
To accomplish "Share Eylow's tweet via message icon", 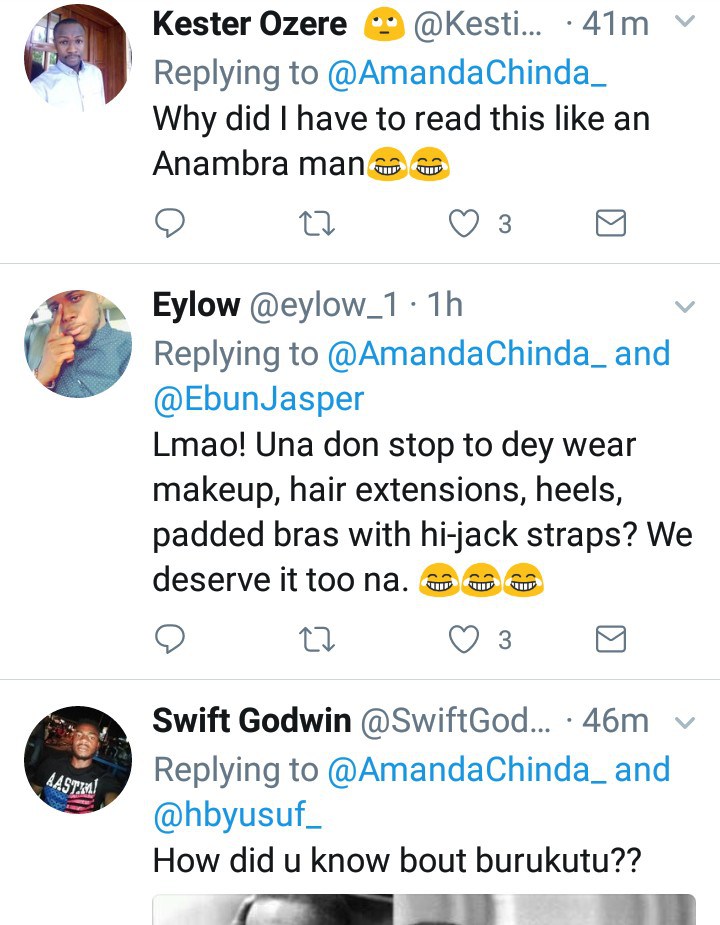I will tap(610, 638).
